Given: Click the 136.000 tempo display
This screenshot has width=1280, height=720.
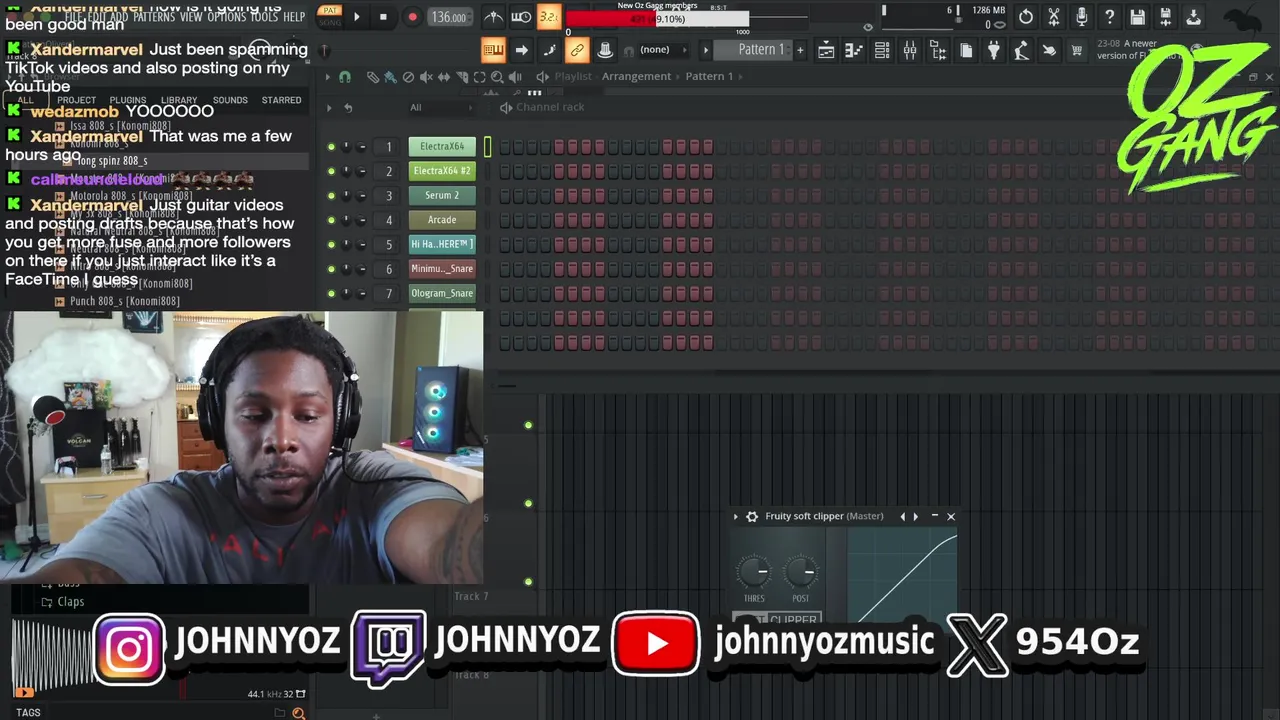Looking at the screenshot, I should click(x=449, y=17).
